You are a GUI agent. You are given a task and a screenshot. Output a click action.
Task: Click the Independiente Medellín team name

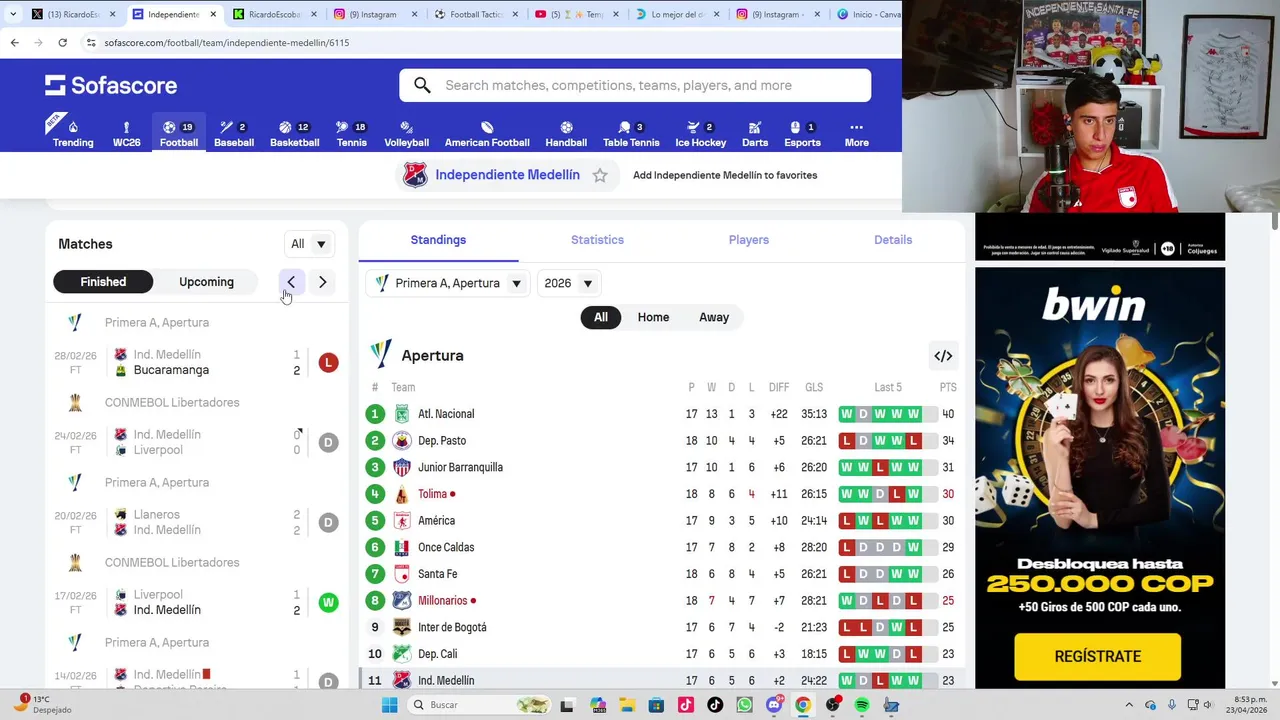click(x=507, y=175)
